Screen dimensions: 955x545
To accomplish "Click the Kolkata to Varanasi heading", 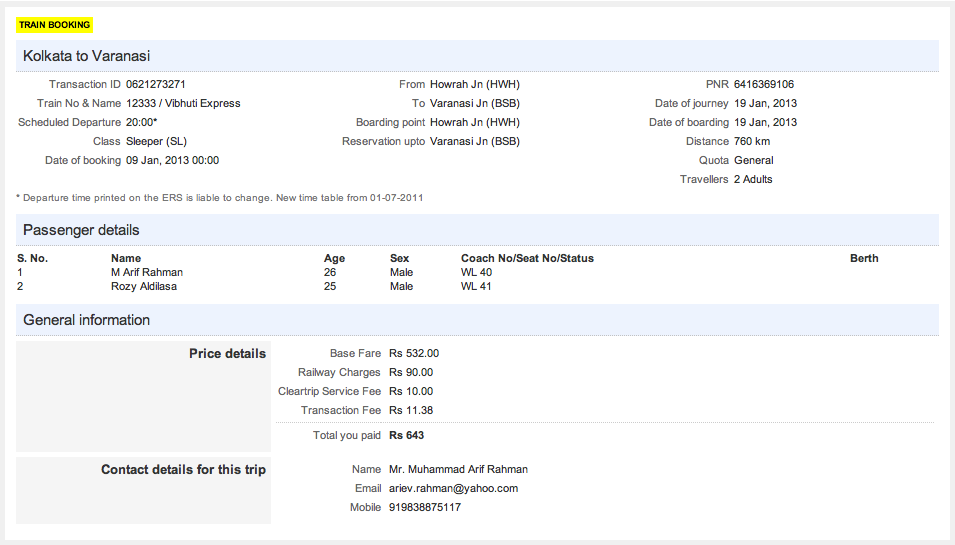I will point(87,56).
